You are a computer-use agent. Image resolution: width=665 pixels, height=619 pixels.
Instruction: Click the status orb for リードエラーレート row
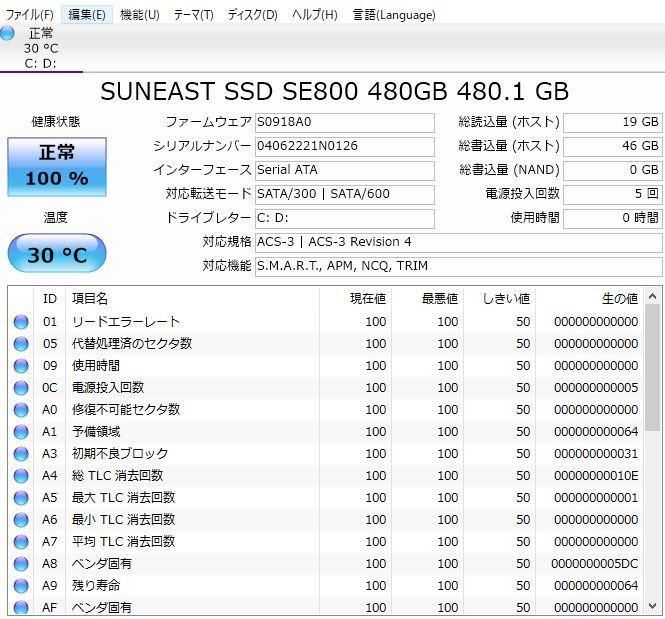(x=21, y=322)
